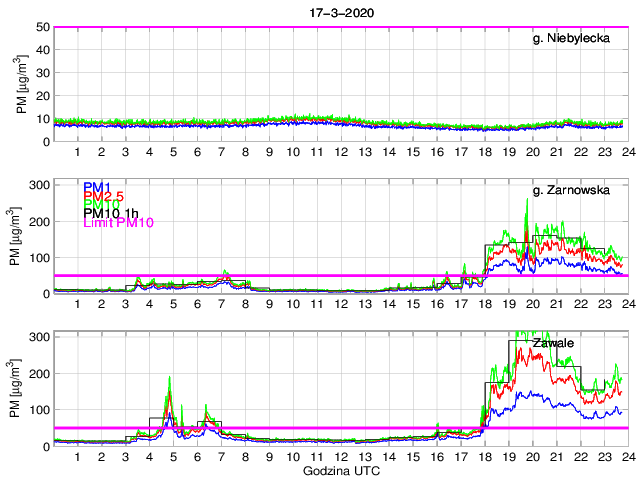640x480 pixels.
Task: Click the middle panel's PM y-axis label
Action: (x=20, y=236)
